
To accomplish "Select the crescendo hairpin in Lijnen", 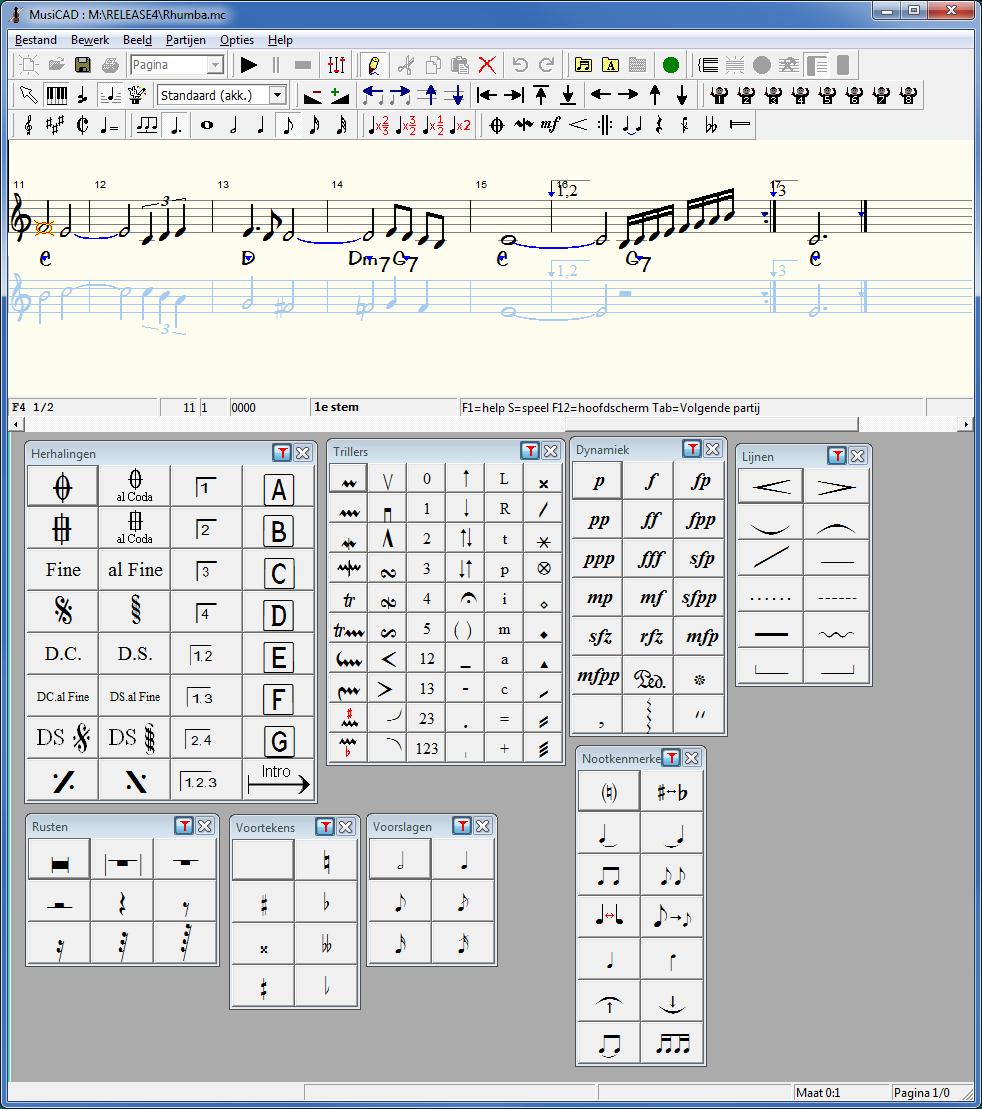I will (771, 487).
